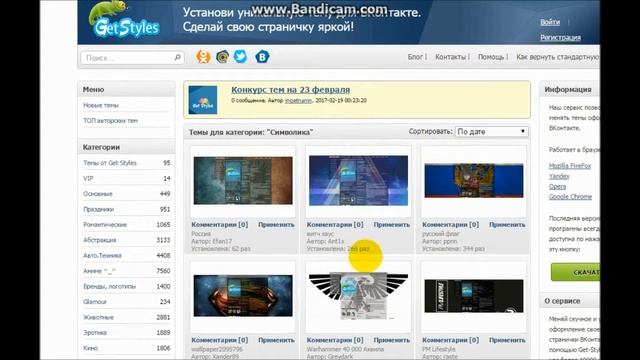Open the Mail.ru social icon
The image size is (640, 360).
[x=222, y=57]
